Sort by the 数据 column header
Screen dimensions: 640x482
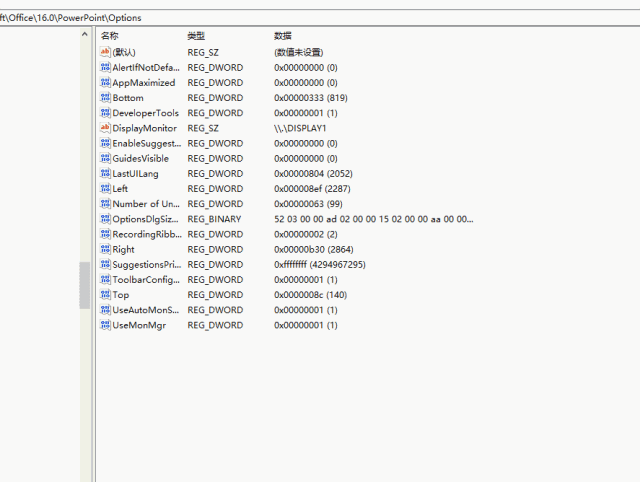click(283, 36)
